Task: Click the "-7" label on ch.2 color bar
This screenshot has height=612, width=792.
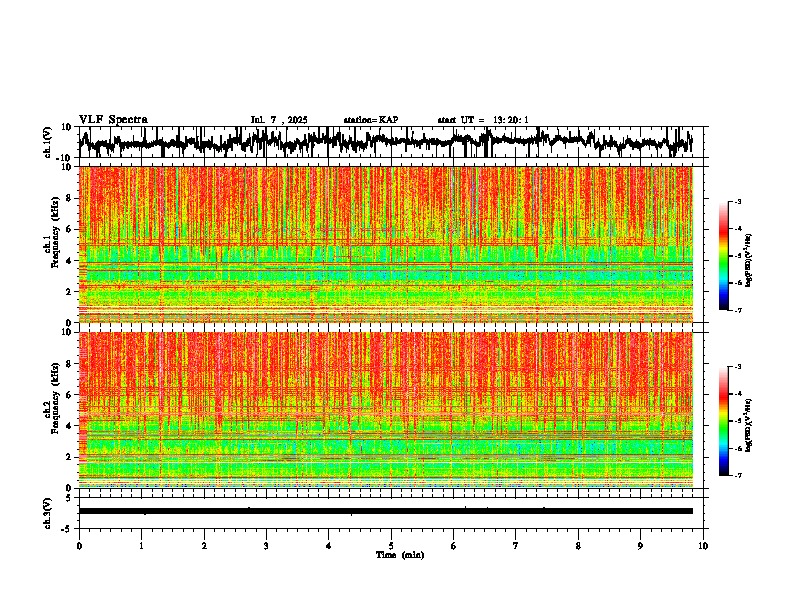Action: (737, 476)
